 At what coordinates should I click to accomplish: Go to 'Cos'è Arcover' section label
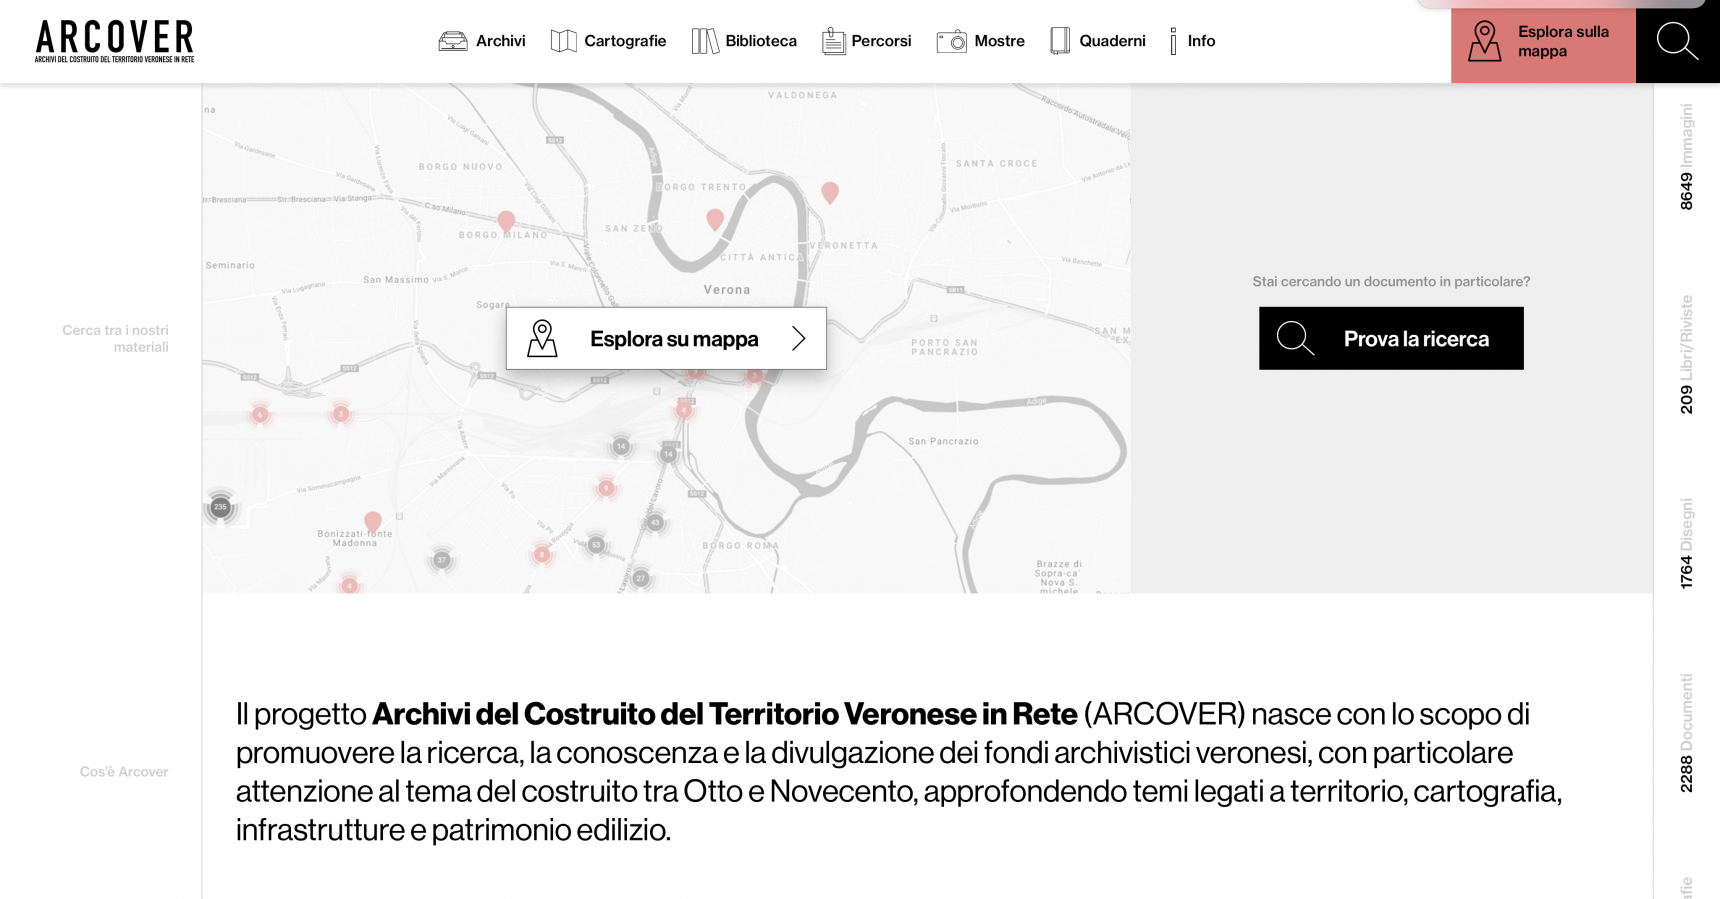(124, 772)
